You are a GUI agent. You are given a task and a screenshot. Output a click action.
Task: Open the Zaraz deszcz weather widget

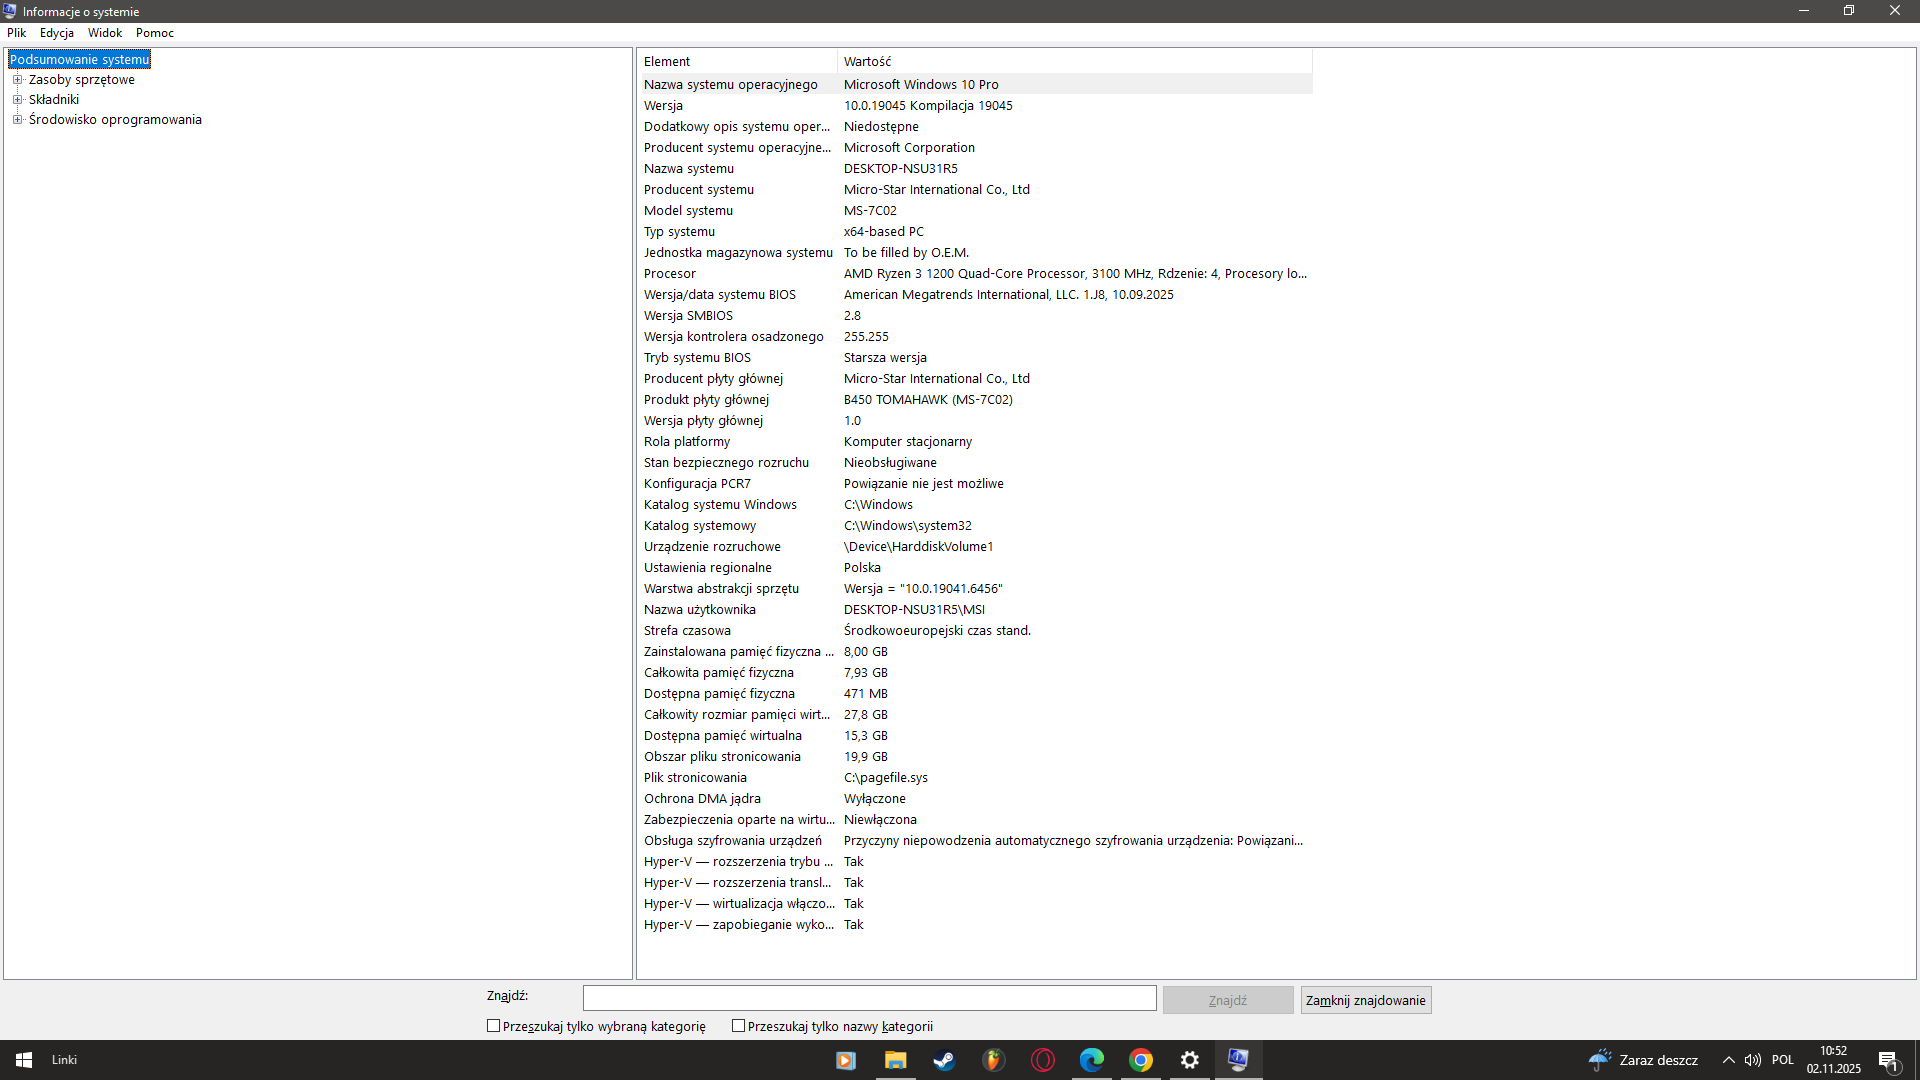(1643, 1060)
